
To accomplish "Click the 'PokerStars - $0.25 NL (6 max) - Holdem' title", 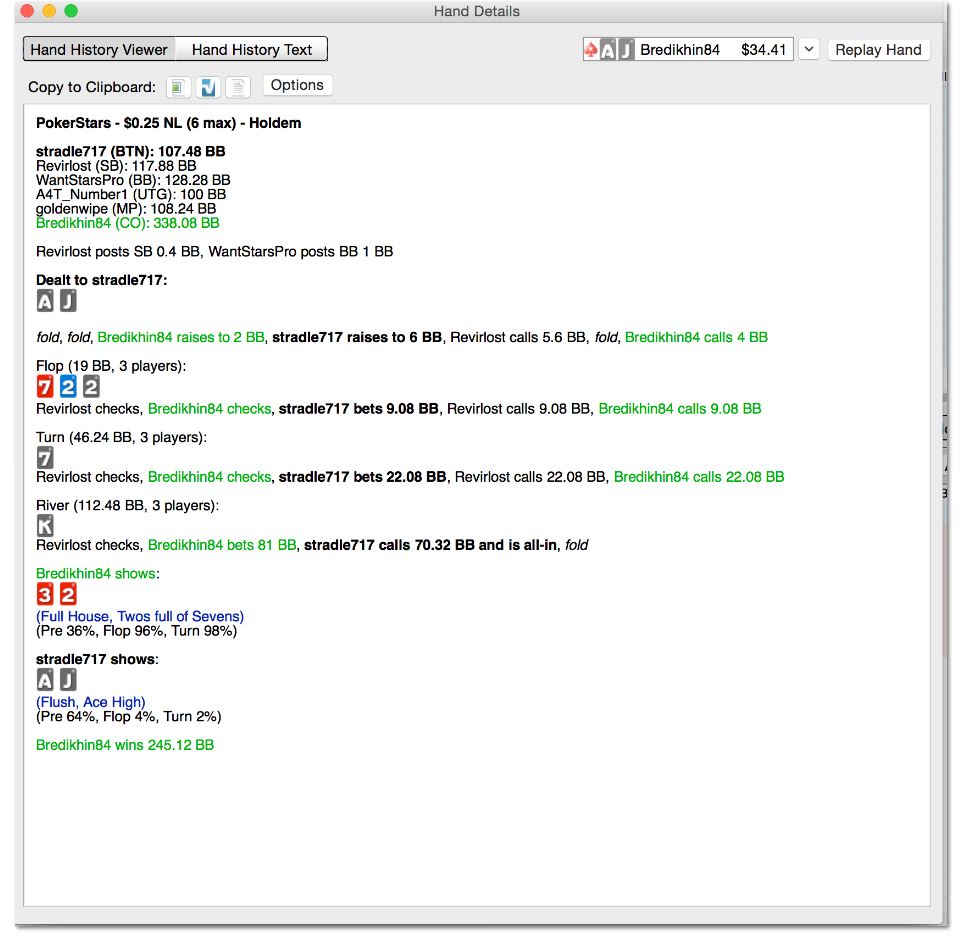I will pyautogui.click(x=168, y=123).
